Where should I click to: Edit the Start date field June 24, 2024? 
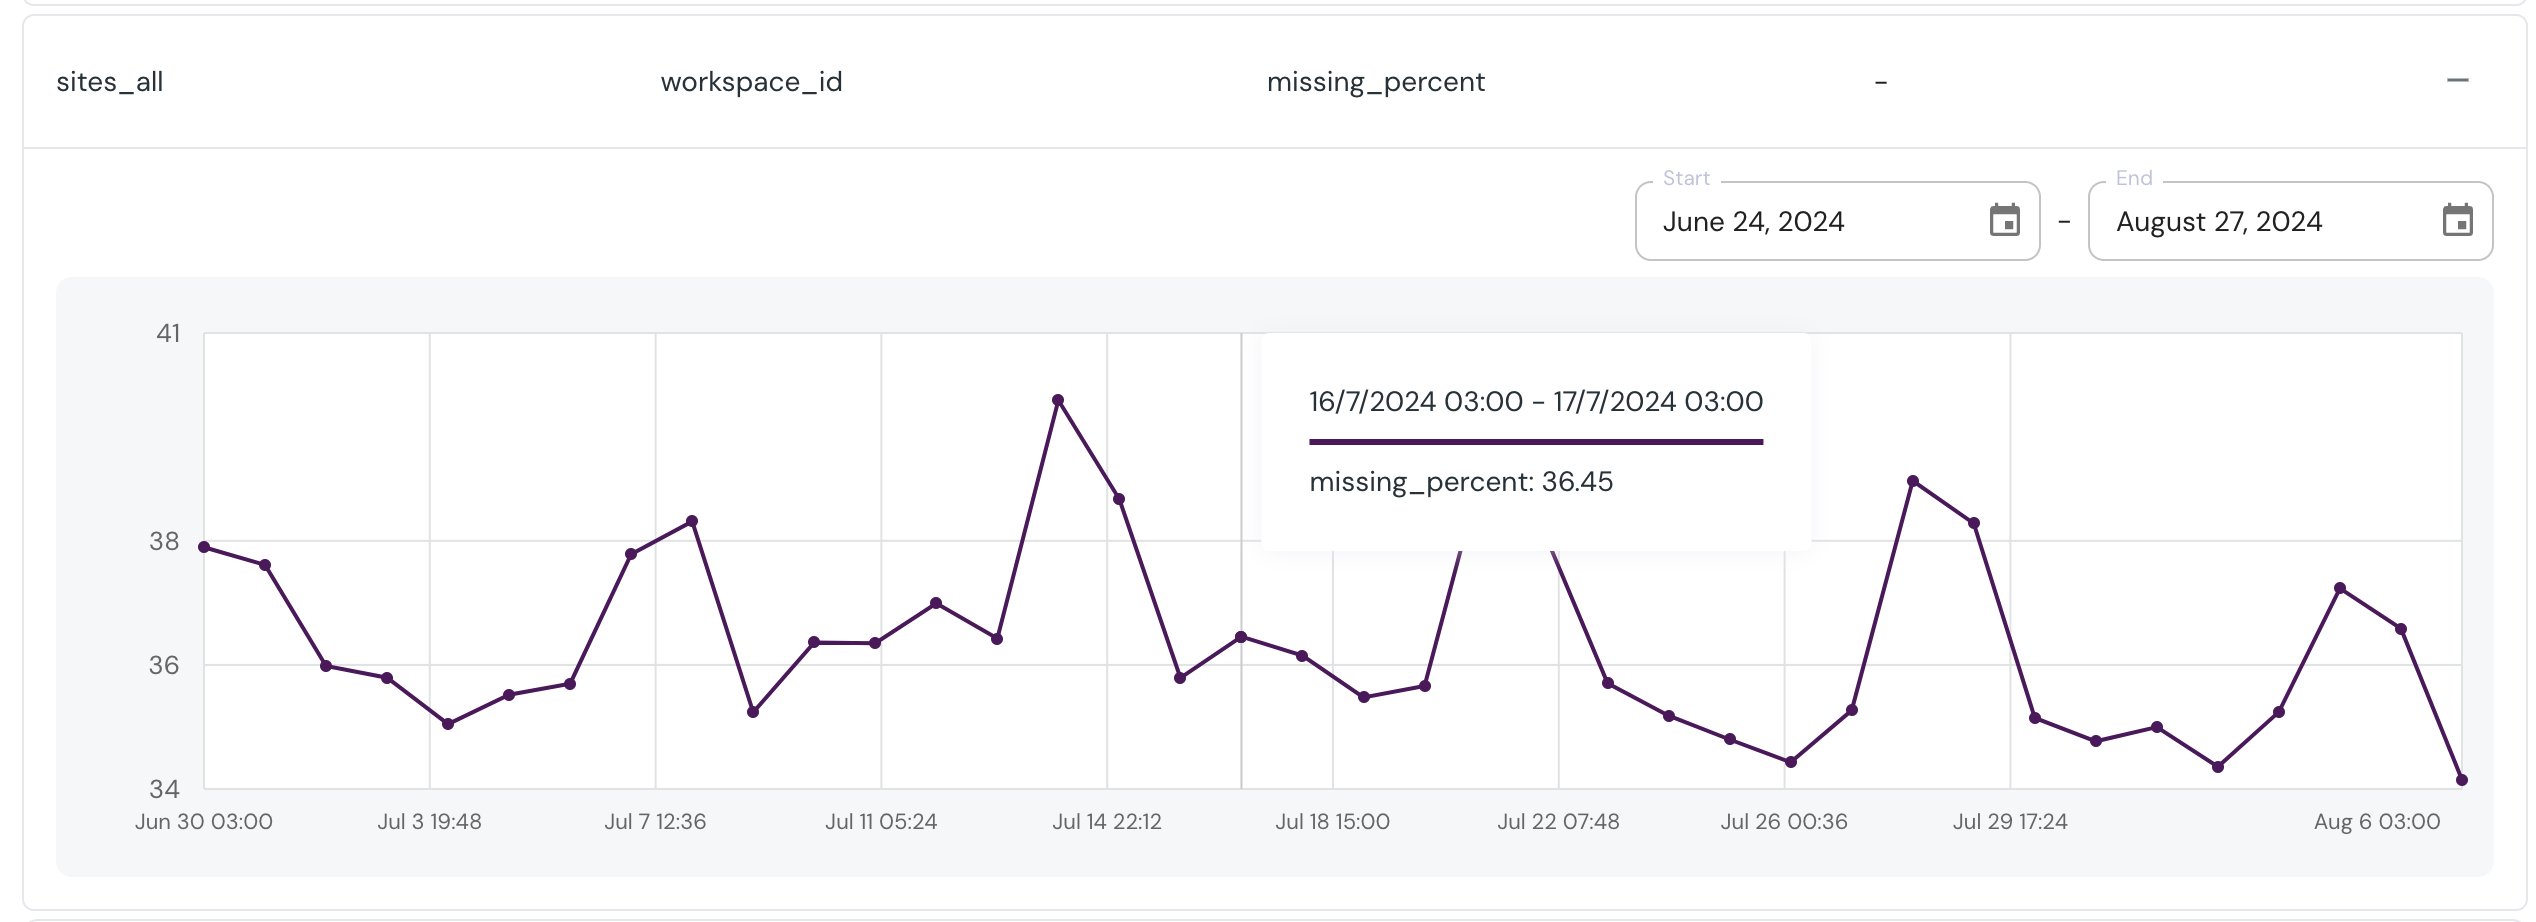[1837, 221]
